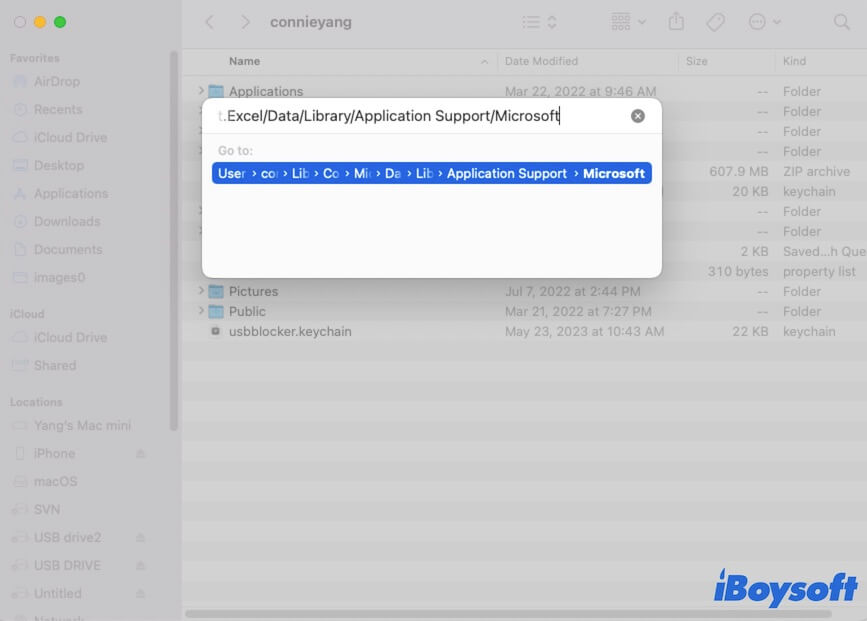The width and height of the screenshot is (867, 621).
Task: Go forward with the right chevron
Action: tap(245, 22)
